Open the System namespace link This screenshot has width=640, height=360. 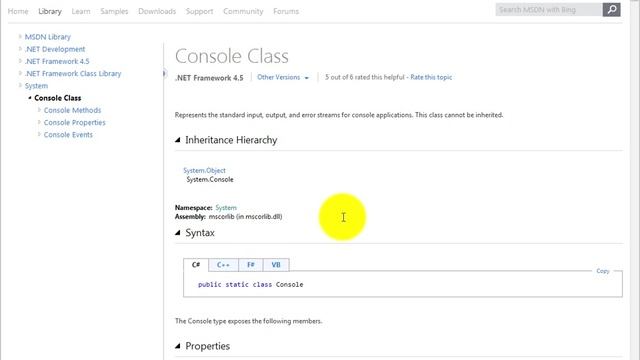click(226, 207)
